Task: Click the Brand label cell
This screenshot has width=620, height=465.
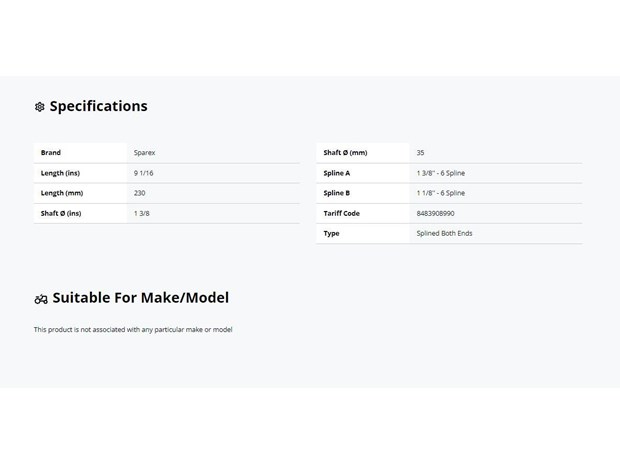Action: (80, 153)
